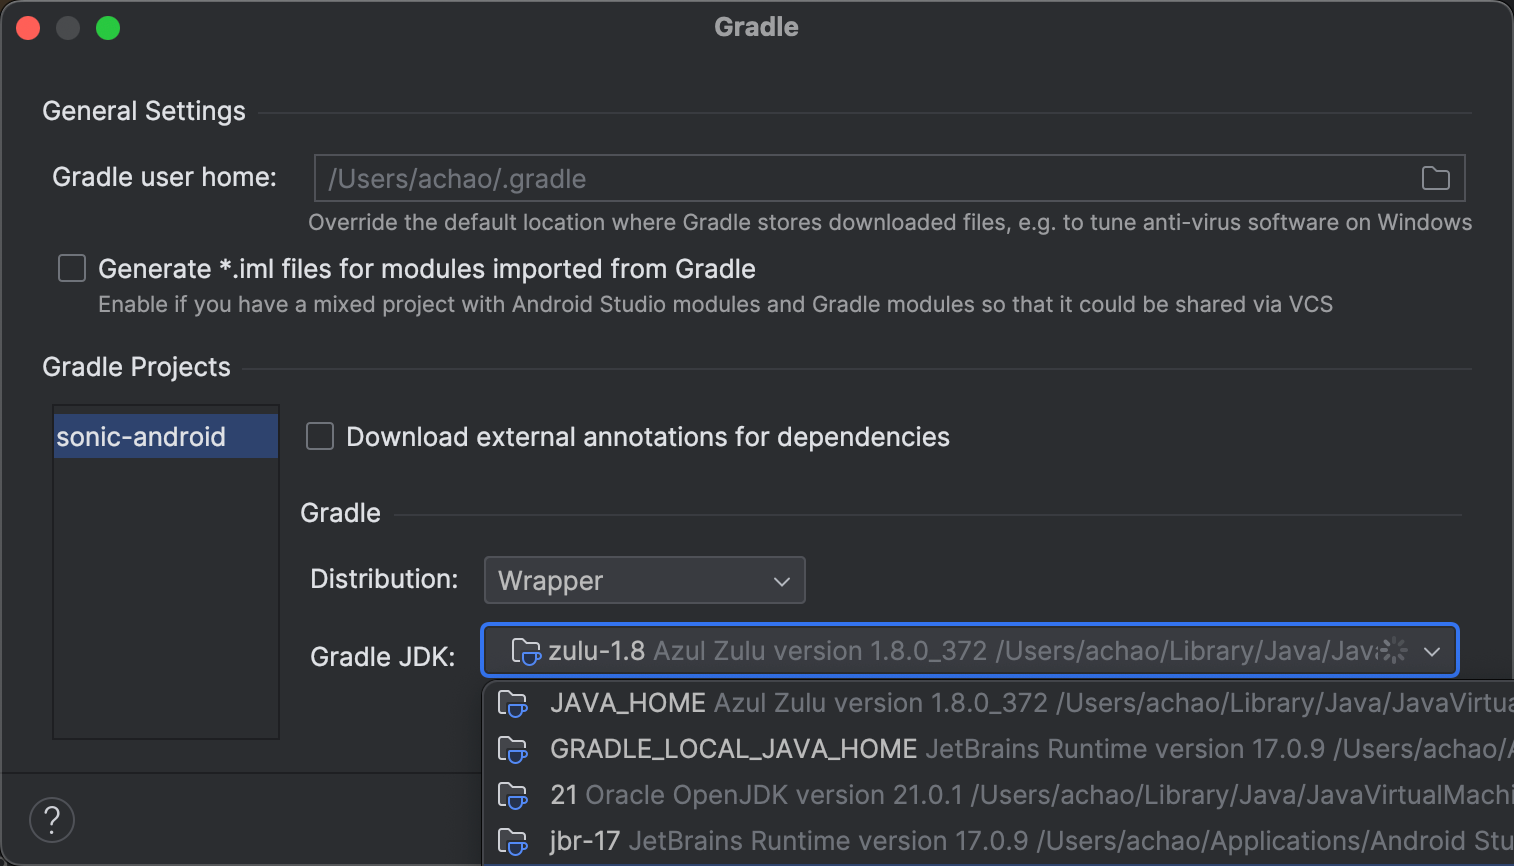
Task: Open help with the question mark button
Action: tap(52, 820)
